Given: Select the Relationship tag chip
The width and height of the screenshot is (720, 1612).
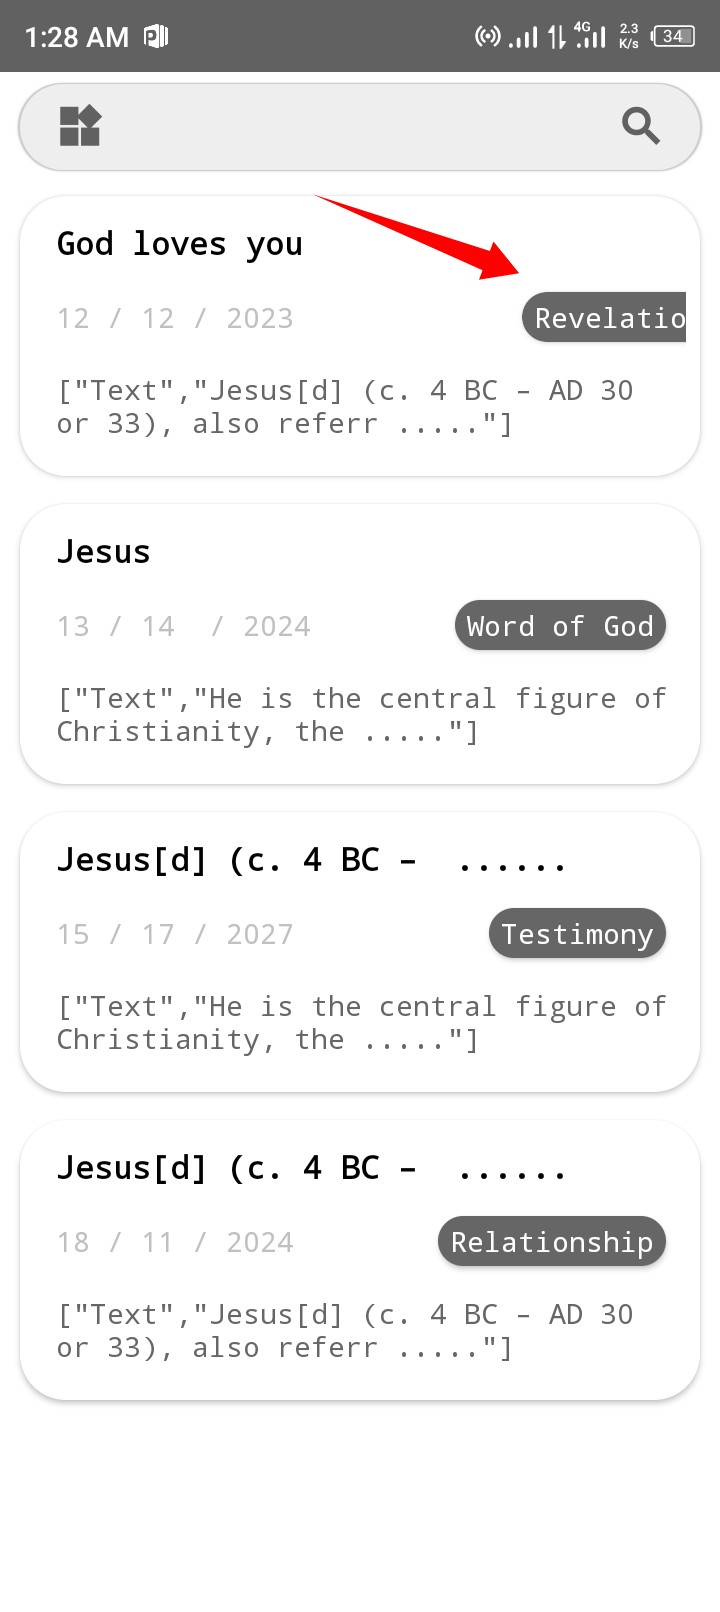Looking at the screenshot, I should [x=552, y=1242].
